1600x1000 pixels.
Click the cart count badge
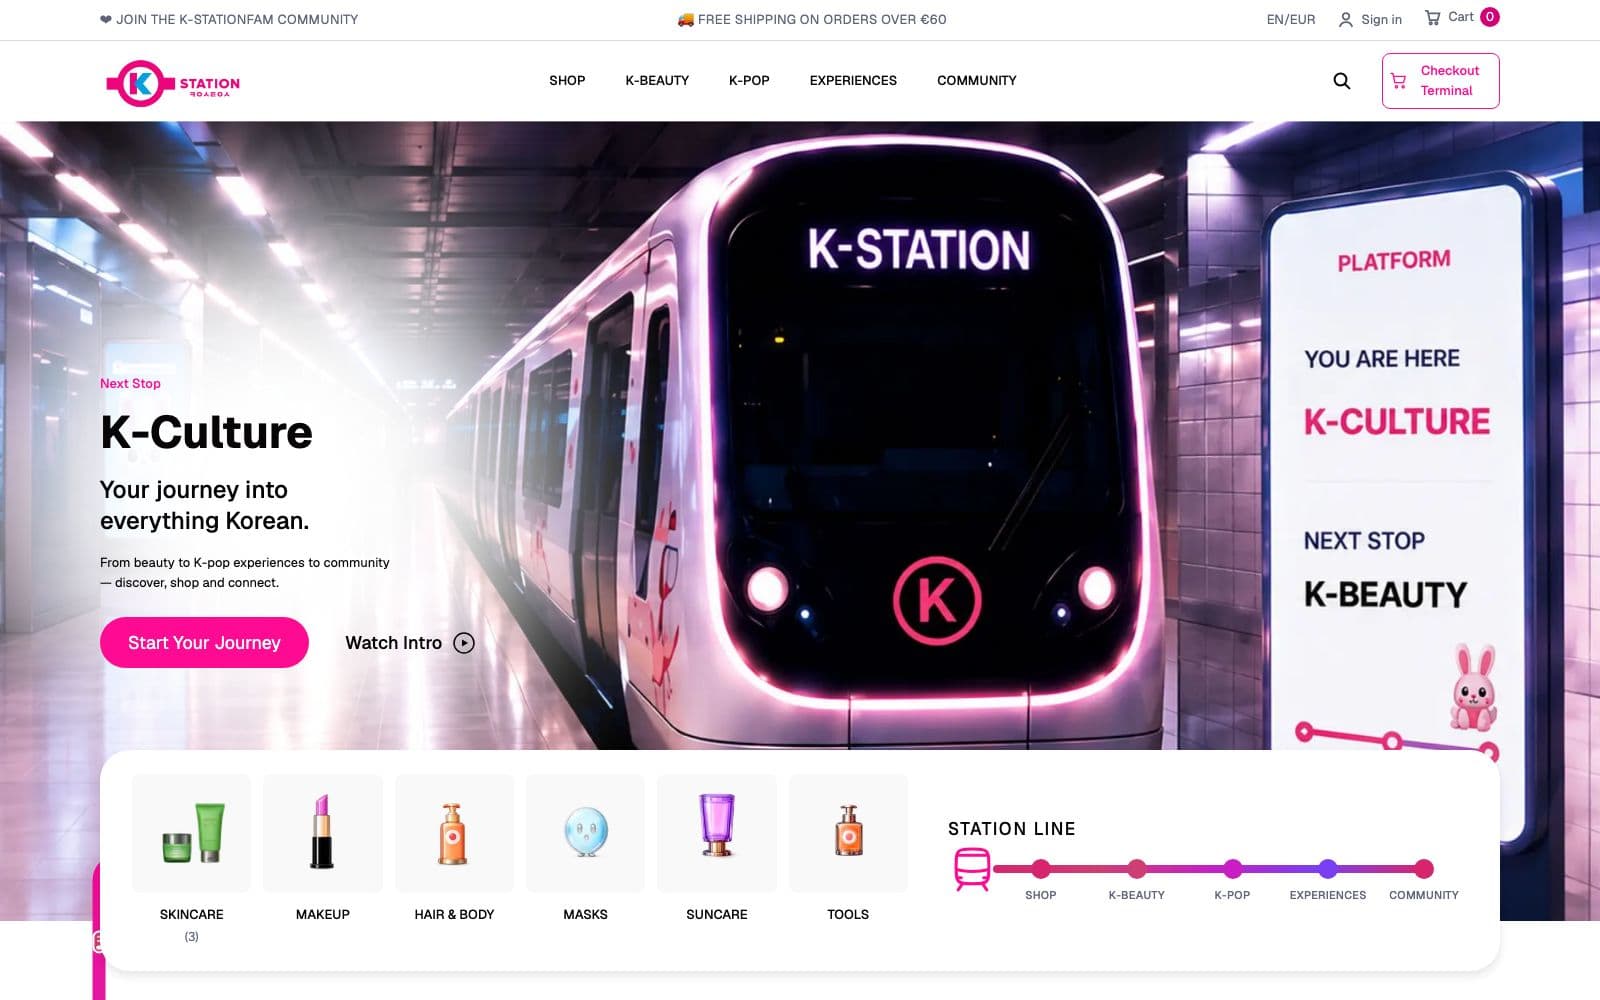tap(1489, 17)
